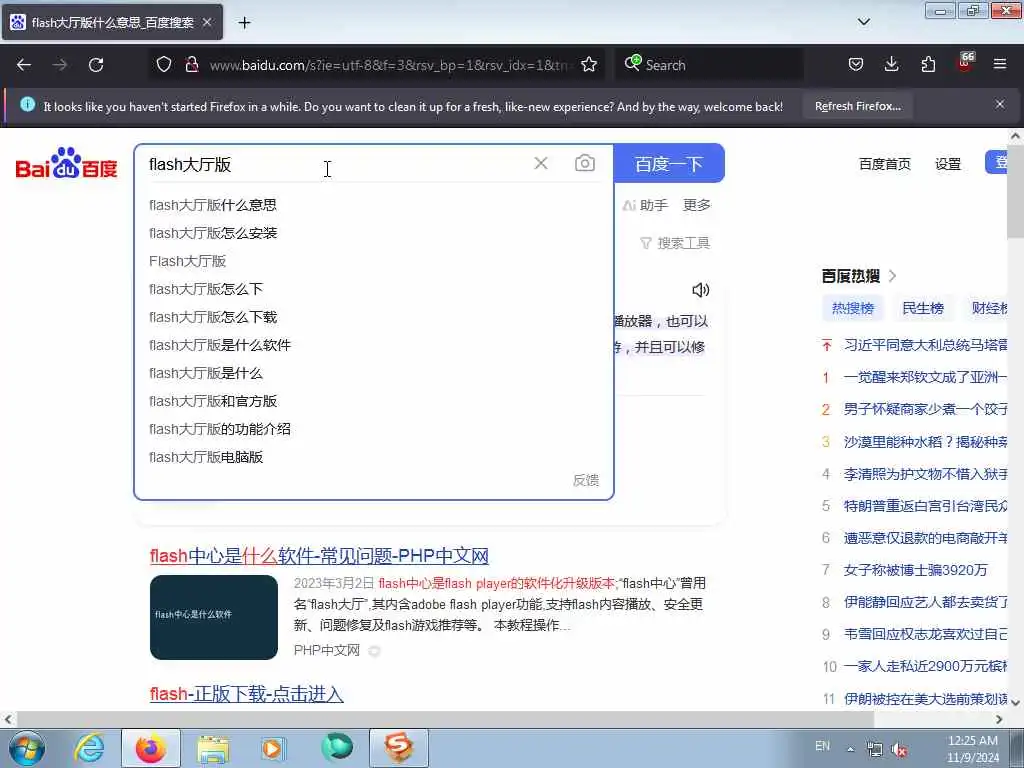The height and width of the screenshot is (768, 1024).
Task: Click the horizontal scrollbar track
Action: point(504,719)
